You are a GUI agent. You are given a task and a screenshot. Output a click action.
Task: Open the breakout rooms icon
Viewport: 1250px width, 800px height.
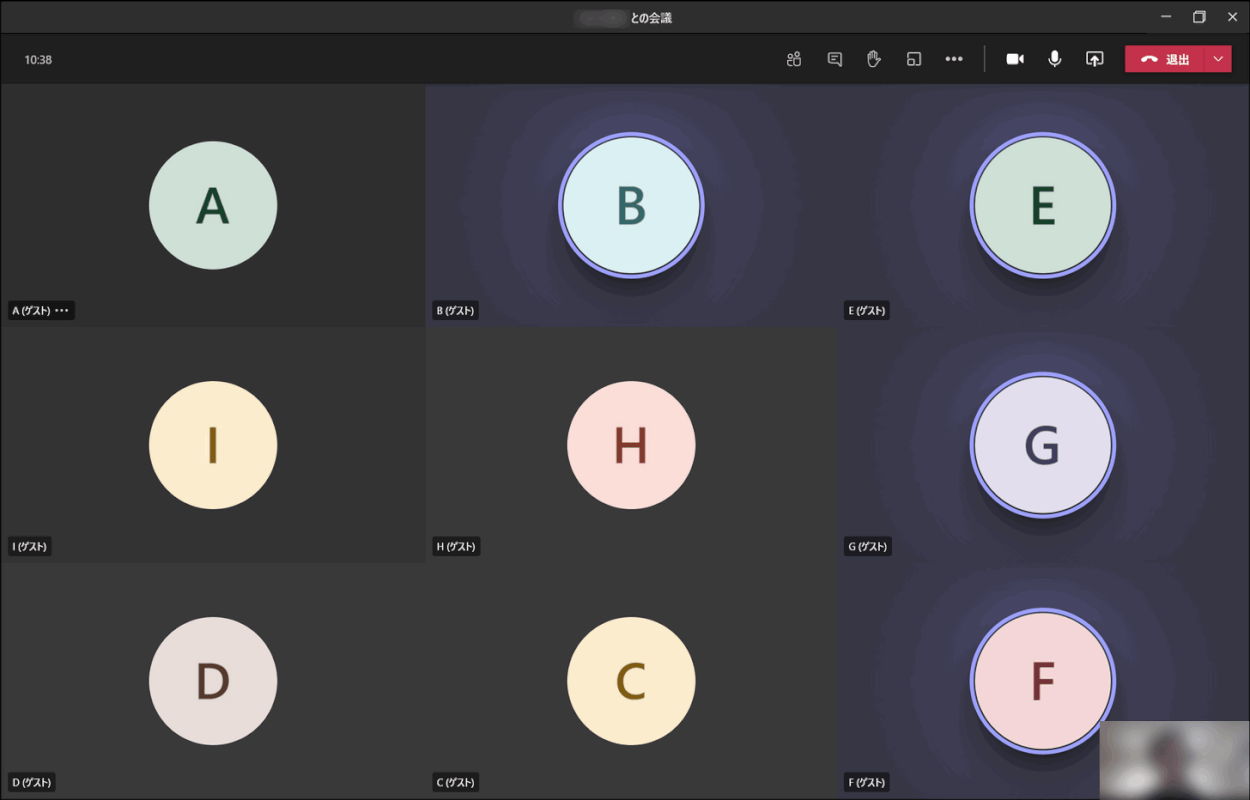(913, 59)
